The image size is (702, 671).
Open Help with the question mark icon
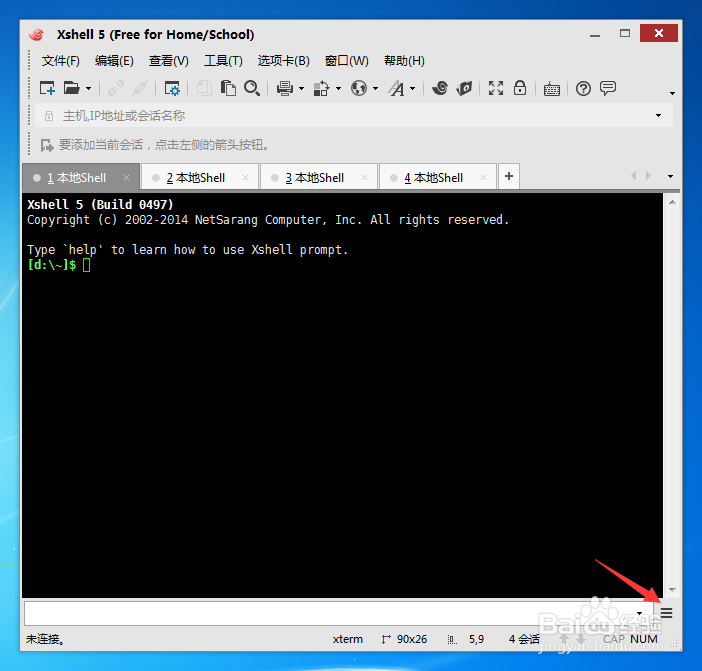pyautogui.click(x=583, y=89)
